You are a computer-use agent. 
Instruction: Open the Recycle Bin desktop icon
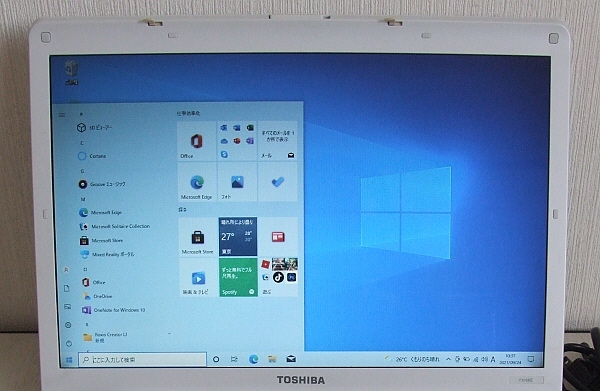(x=72, y=72)
